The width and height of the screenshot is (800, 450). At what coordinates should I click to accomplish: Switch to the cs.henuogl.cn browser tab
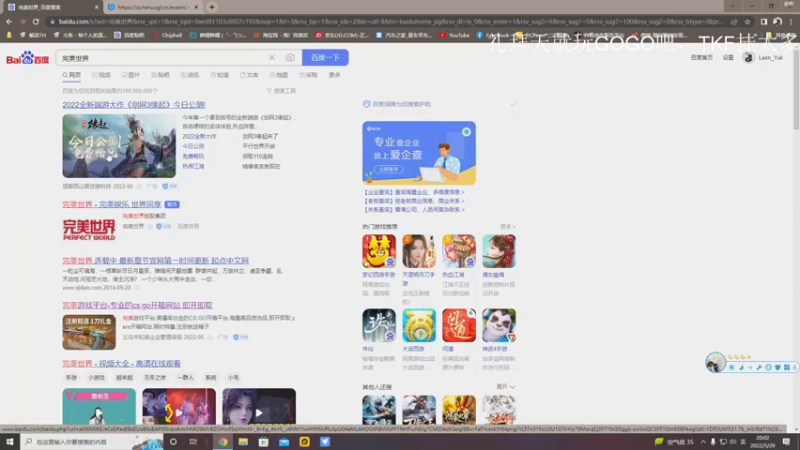[151, 7]
